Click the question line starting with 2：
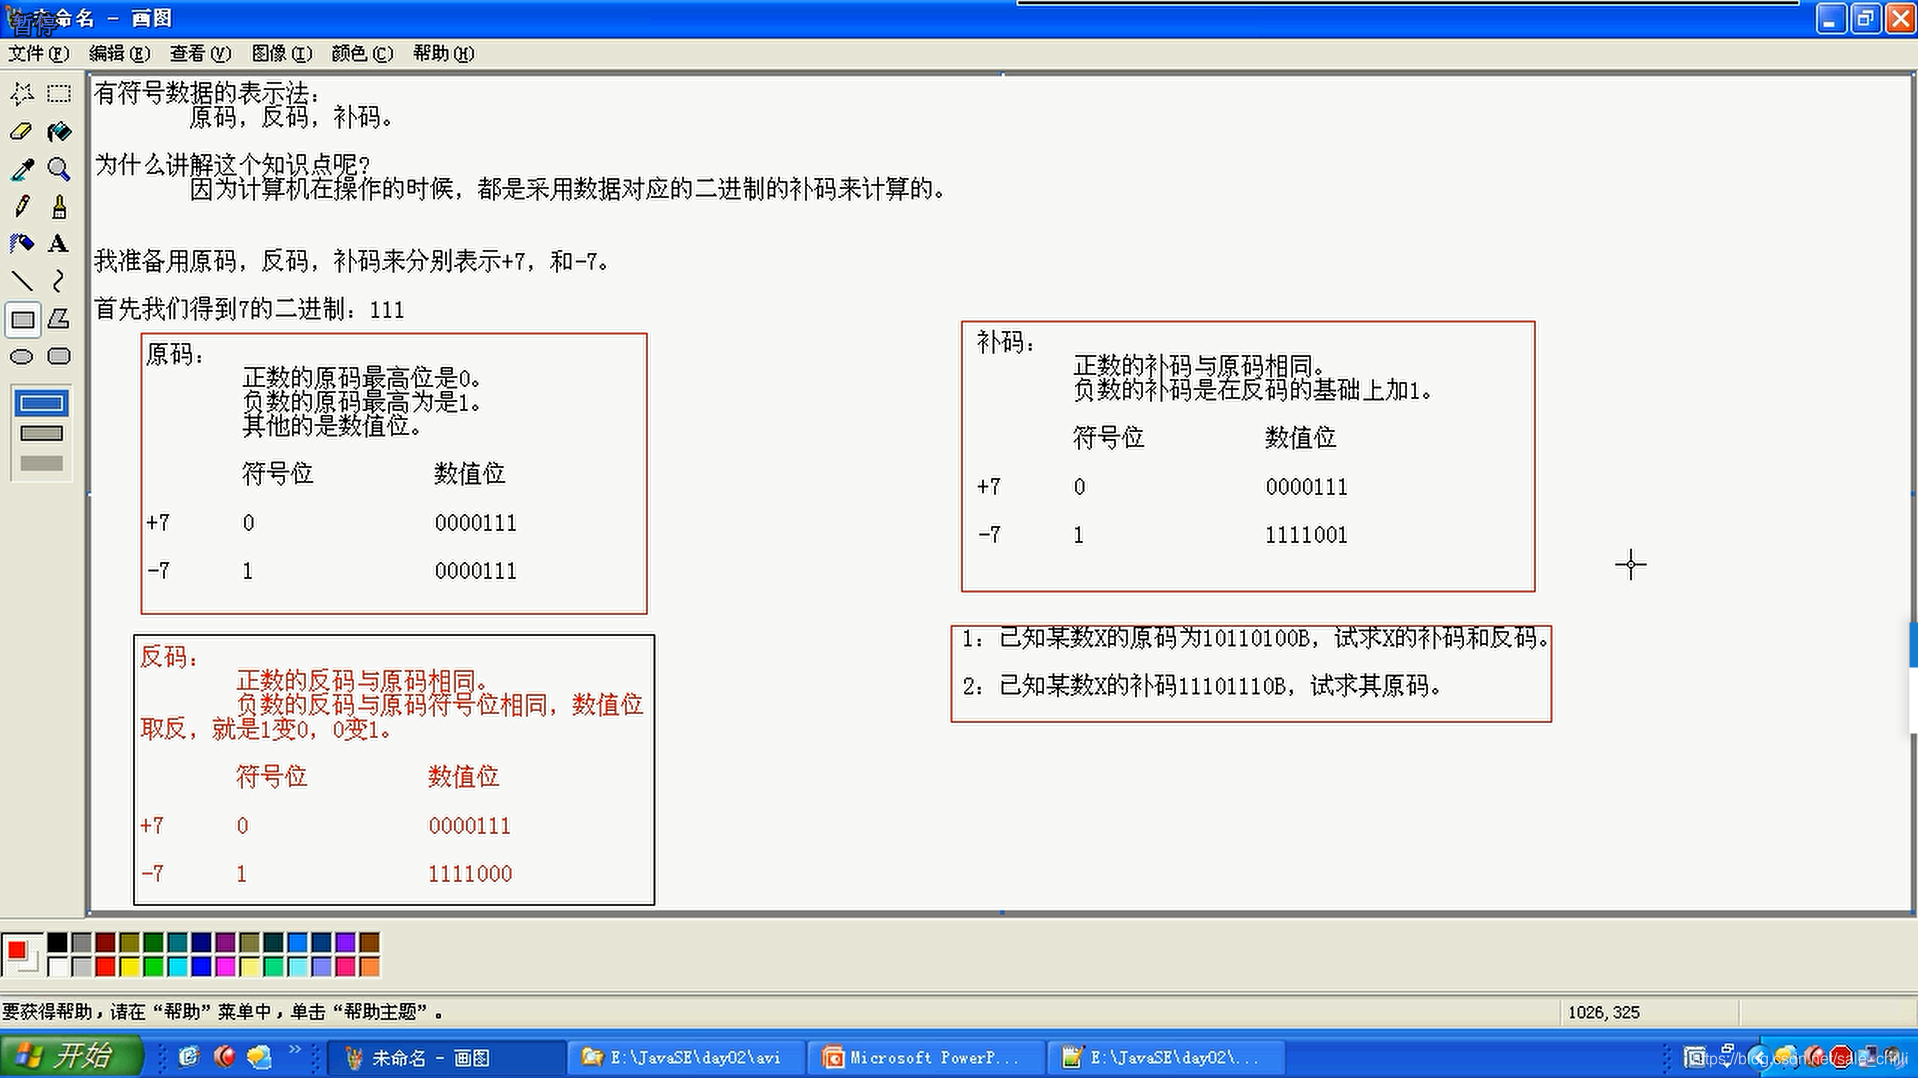Image resolution: width=1918 pixels, height=1078 pixels. (1202, 686)
